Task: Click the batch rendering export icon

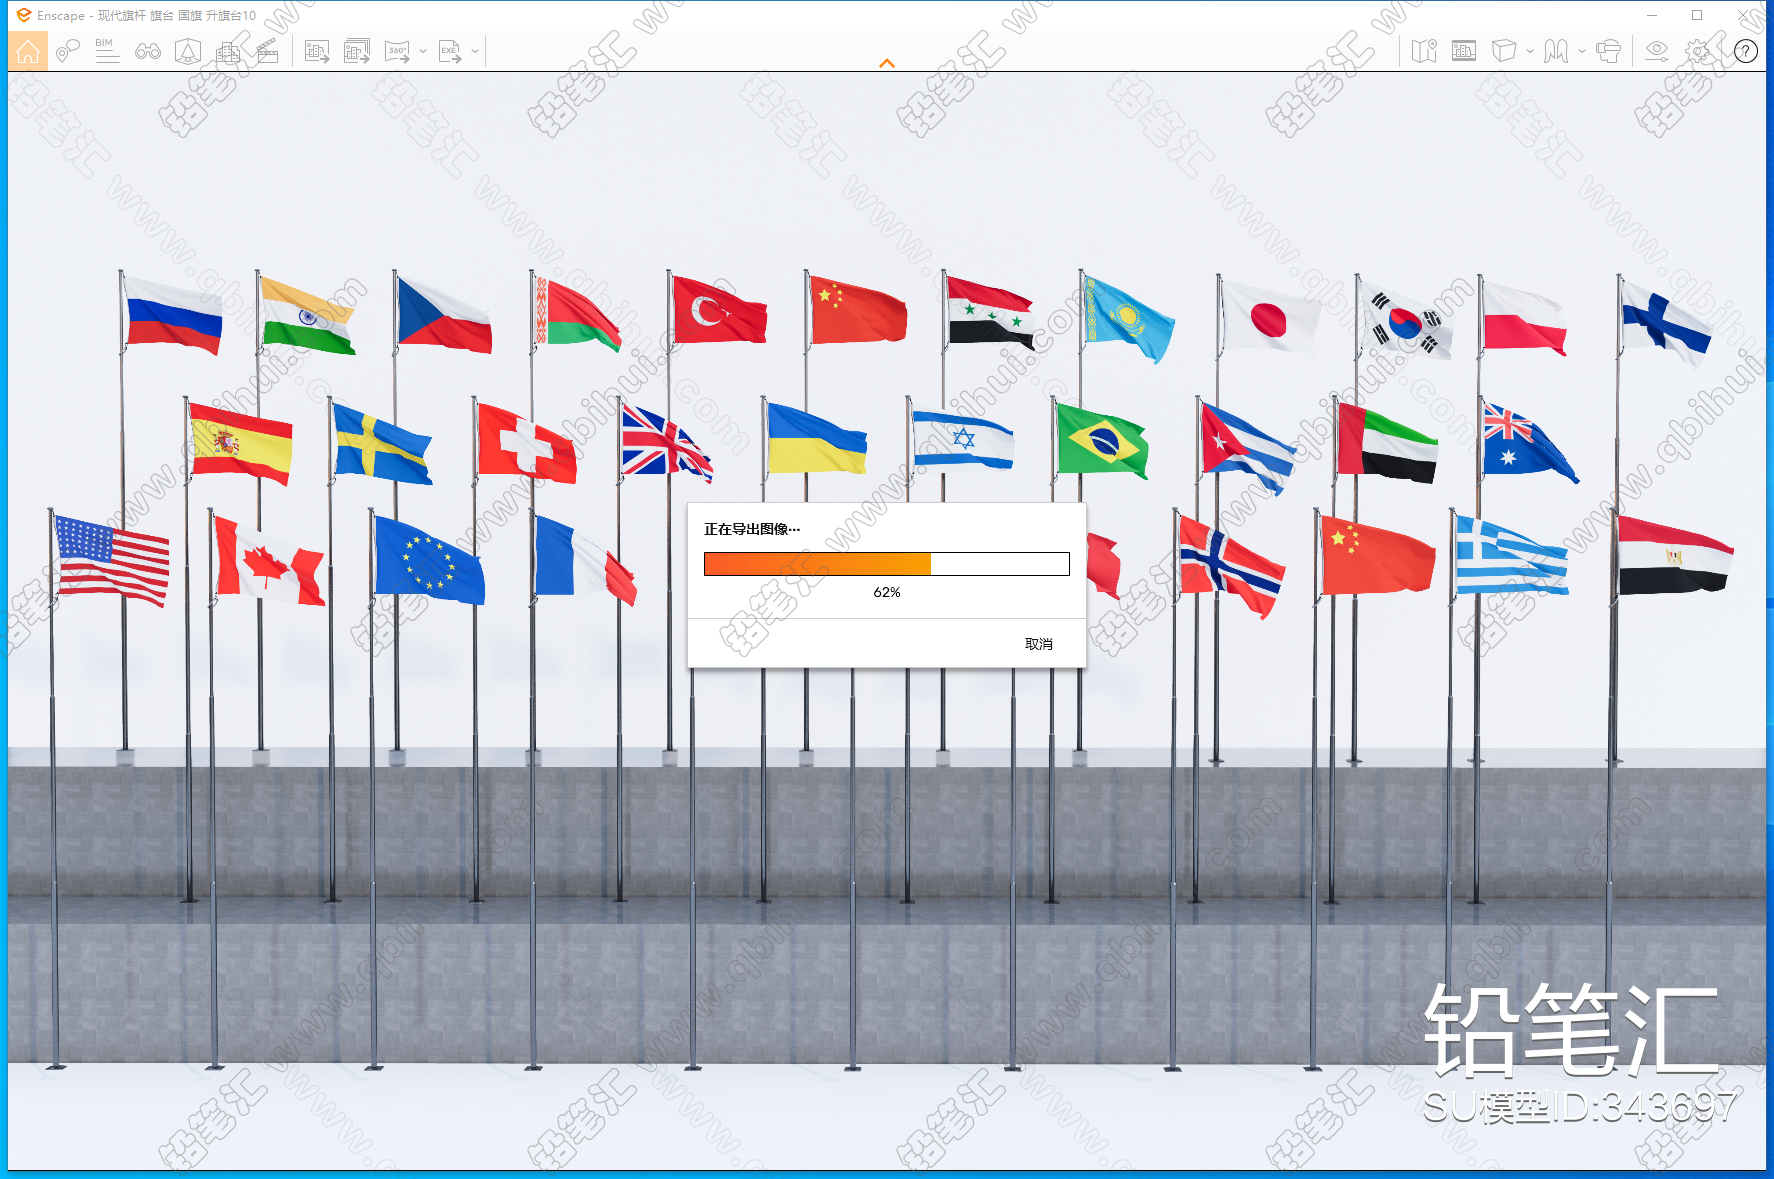Action: (x=357, y=51)
